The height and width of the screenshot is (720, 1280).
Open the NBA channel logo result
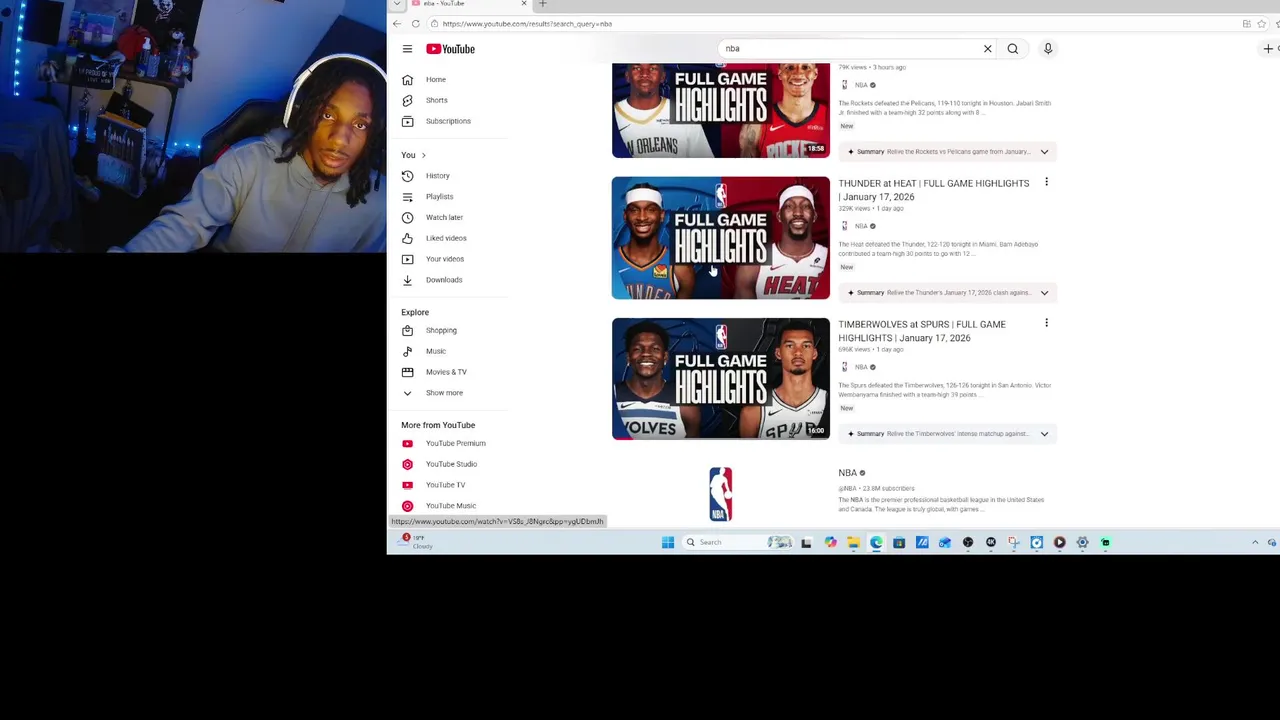point(721,494)
